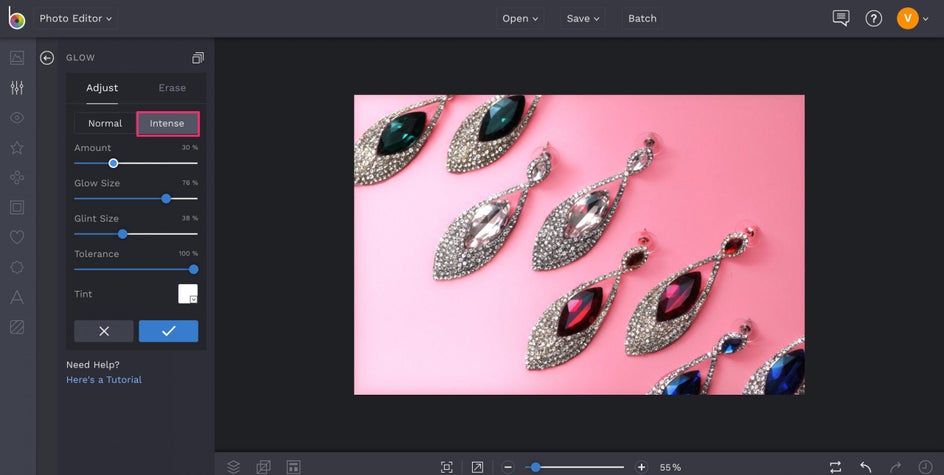Expand the account menu chevron

tap(925, 19)
